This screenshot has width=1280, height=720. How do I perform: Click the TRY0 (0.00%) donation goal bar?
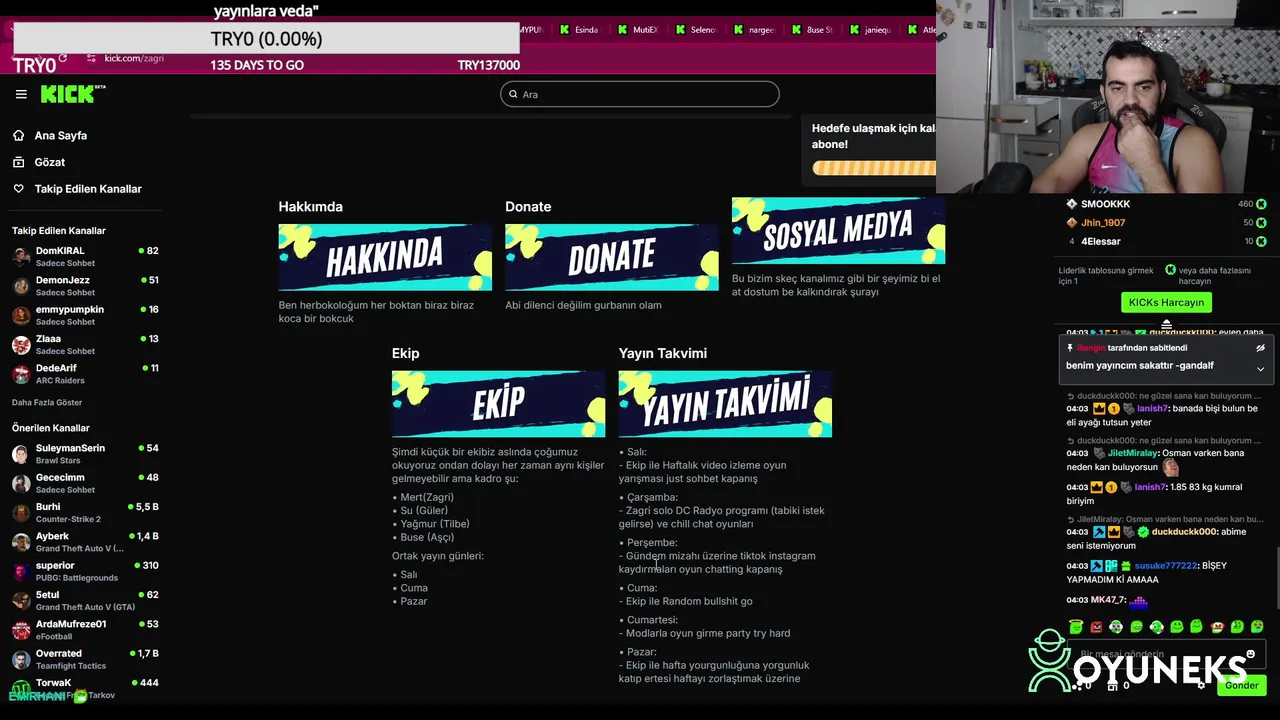click(266, 39)
